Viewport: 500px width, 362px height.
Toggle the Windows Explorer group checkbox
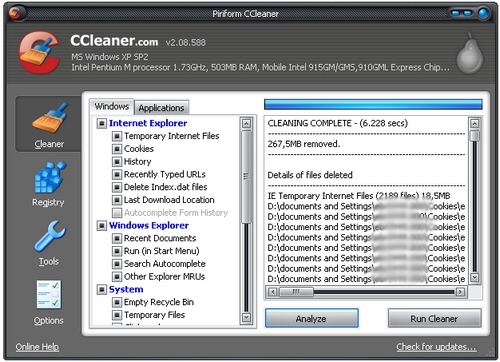click(102, 226)
